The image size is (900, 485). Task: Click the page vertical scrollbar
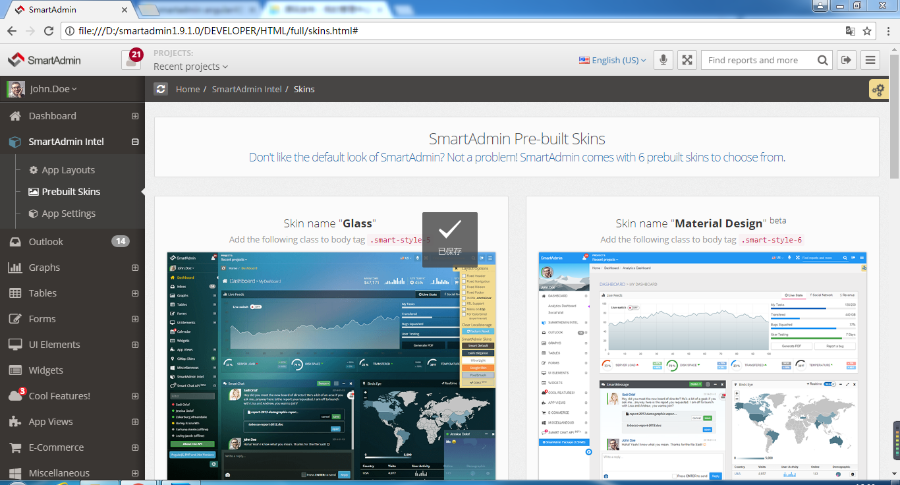[894, 115]
